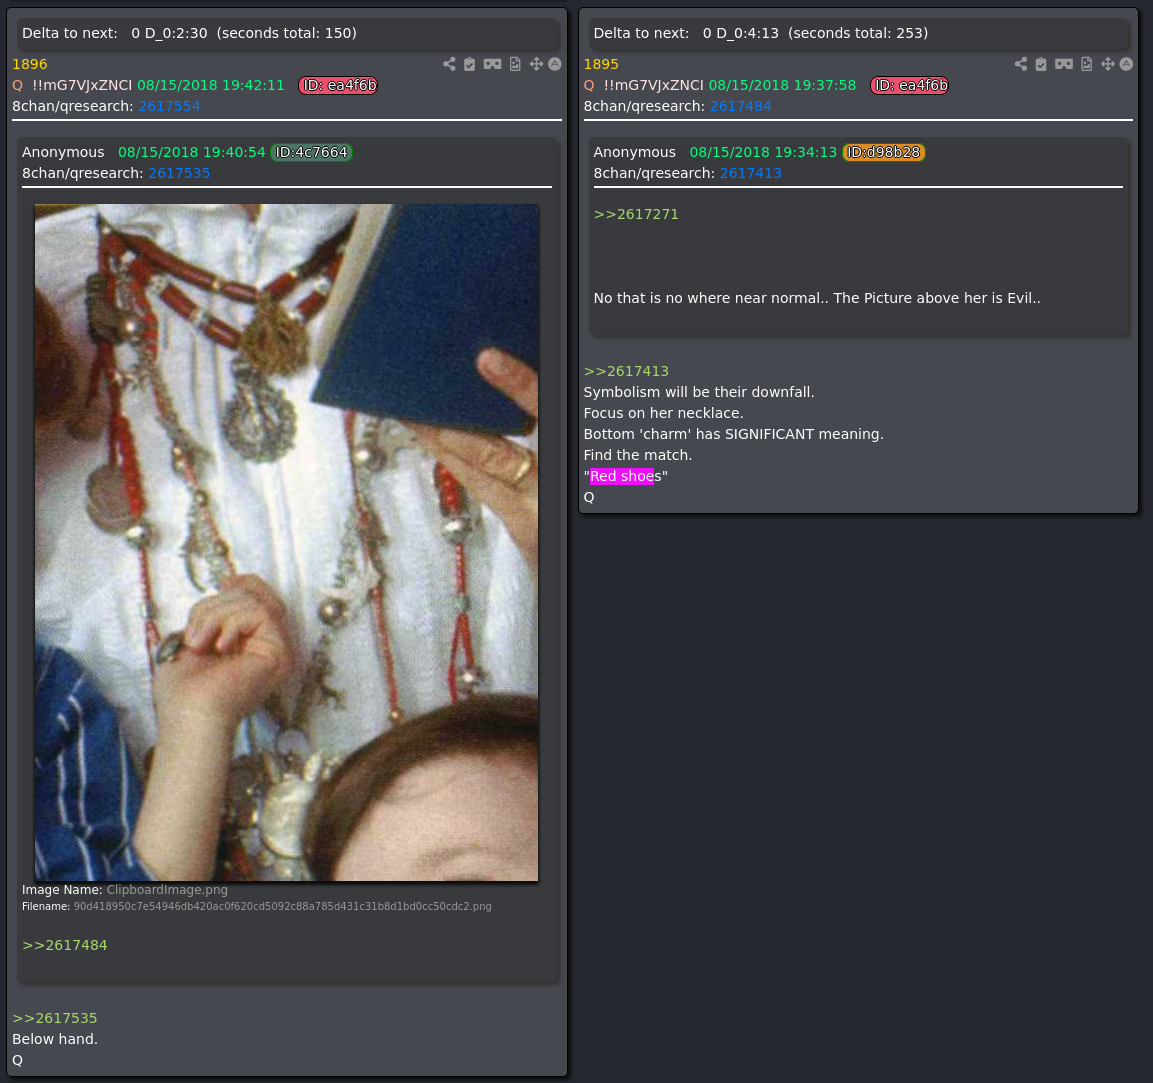Viewport: 1153px width, 1083px height.
Task: Click the share icon on post 1896
Action: click(x=449, y=64)
